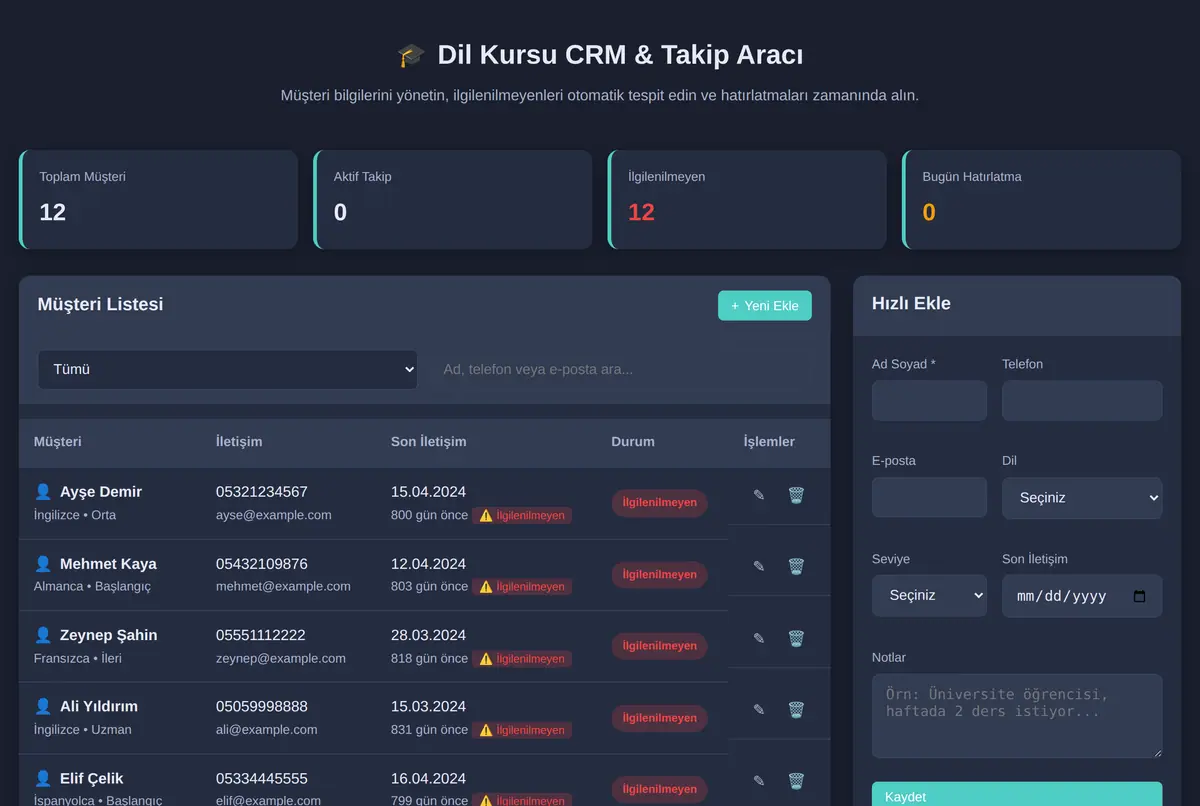Click email ayse@example.com

coord(274,515)
